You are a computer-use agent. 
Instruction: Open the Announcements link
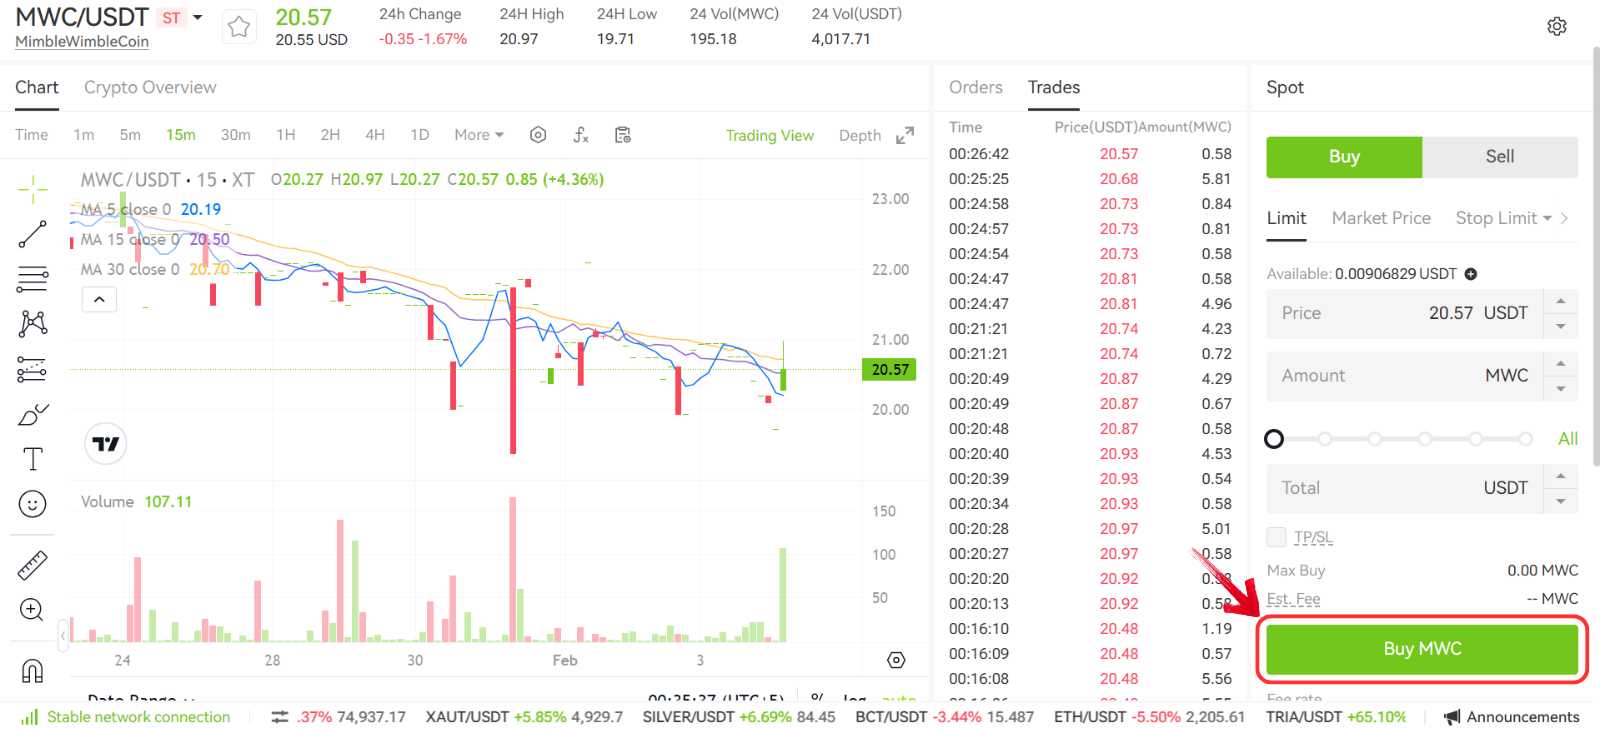[1523, 717]
